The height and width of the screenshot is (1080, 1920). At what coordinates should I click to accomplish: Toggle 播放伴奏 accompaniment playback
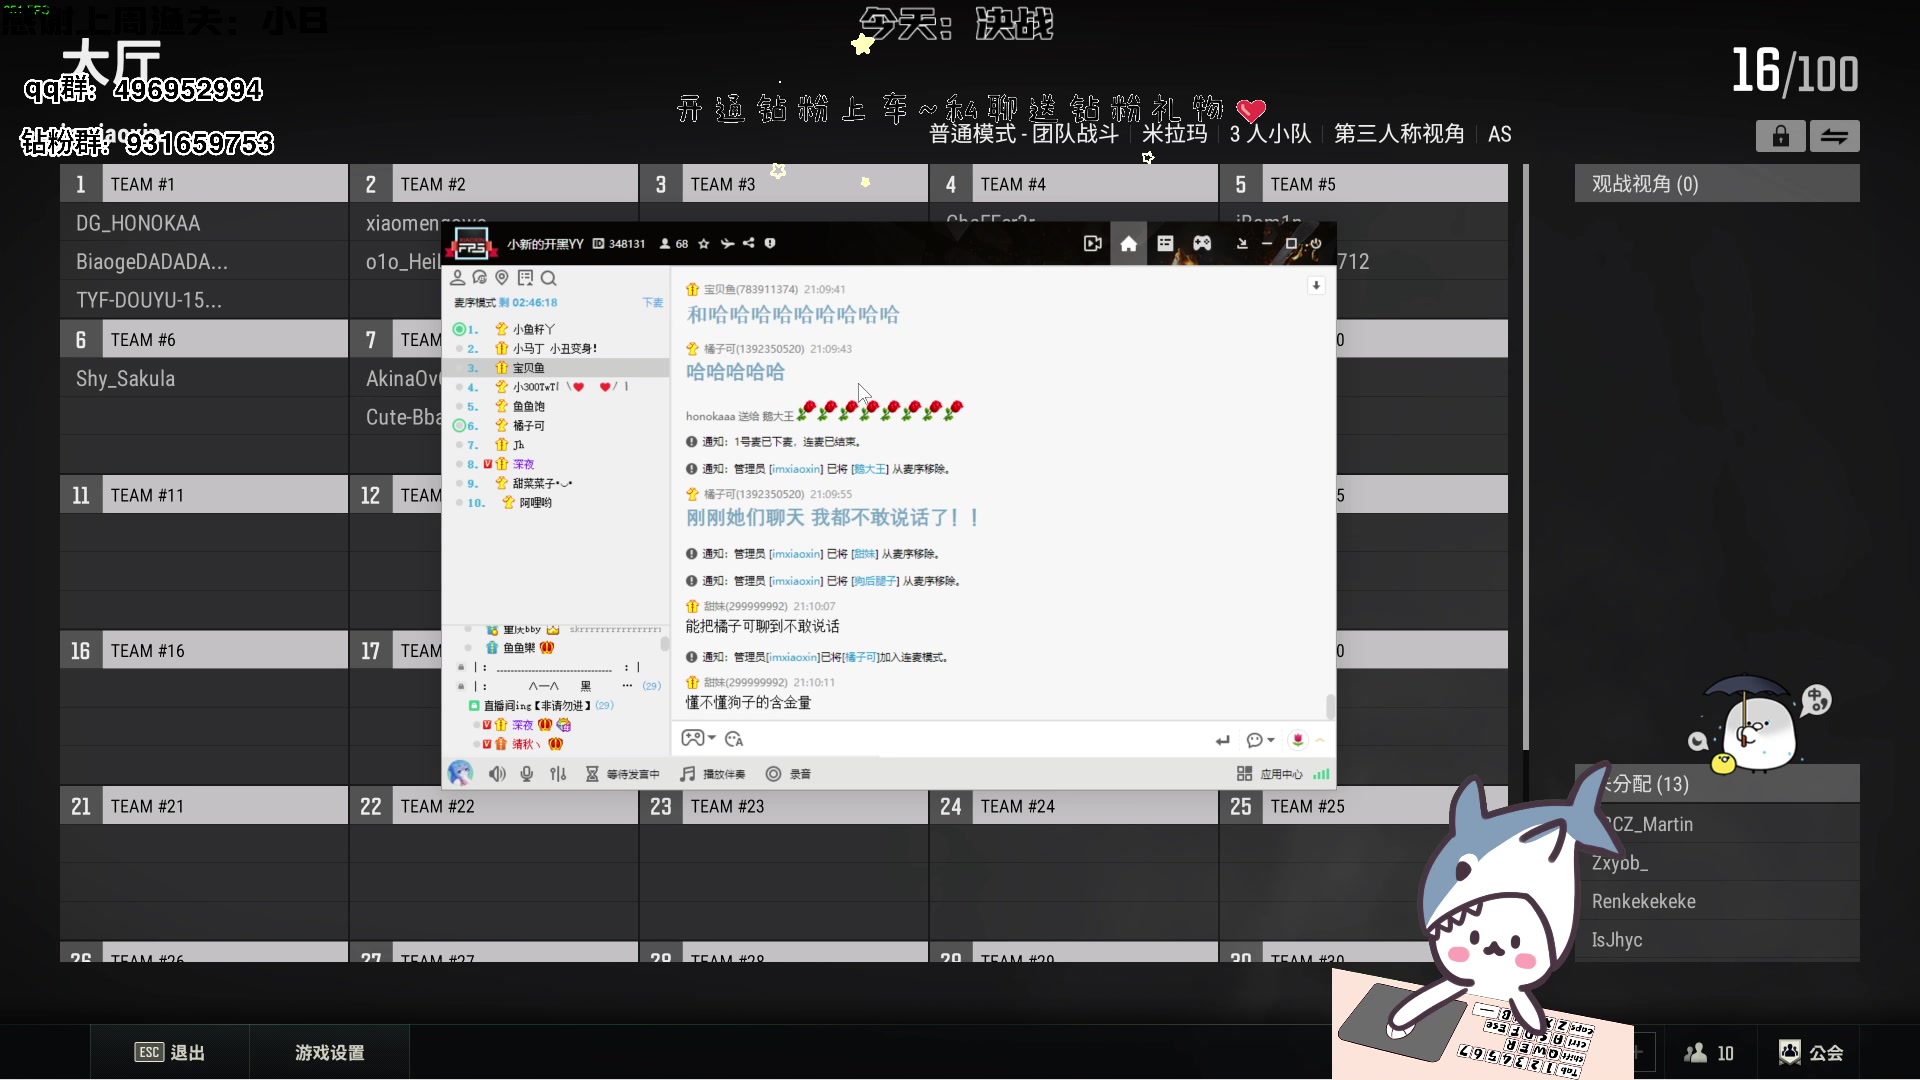point(713,773)
